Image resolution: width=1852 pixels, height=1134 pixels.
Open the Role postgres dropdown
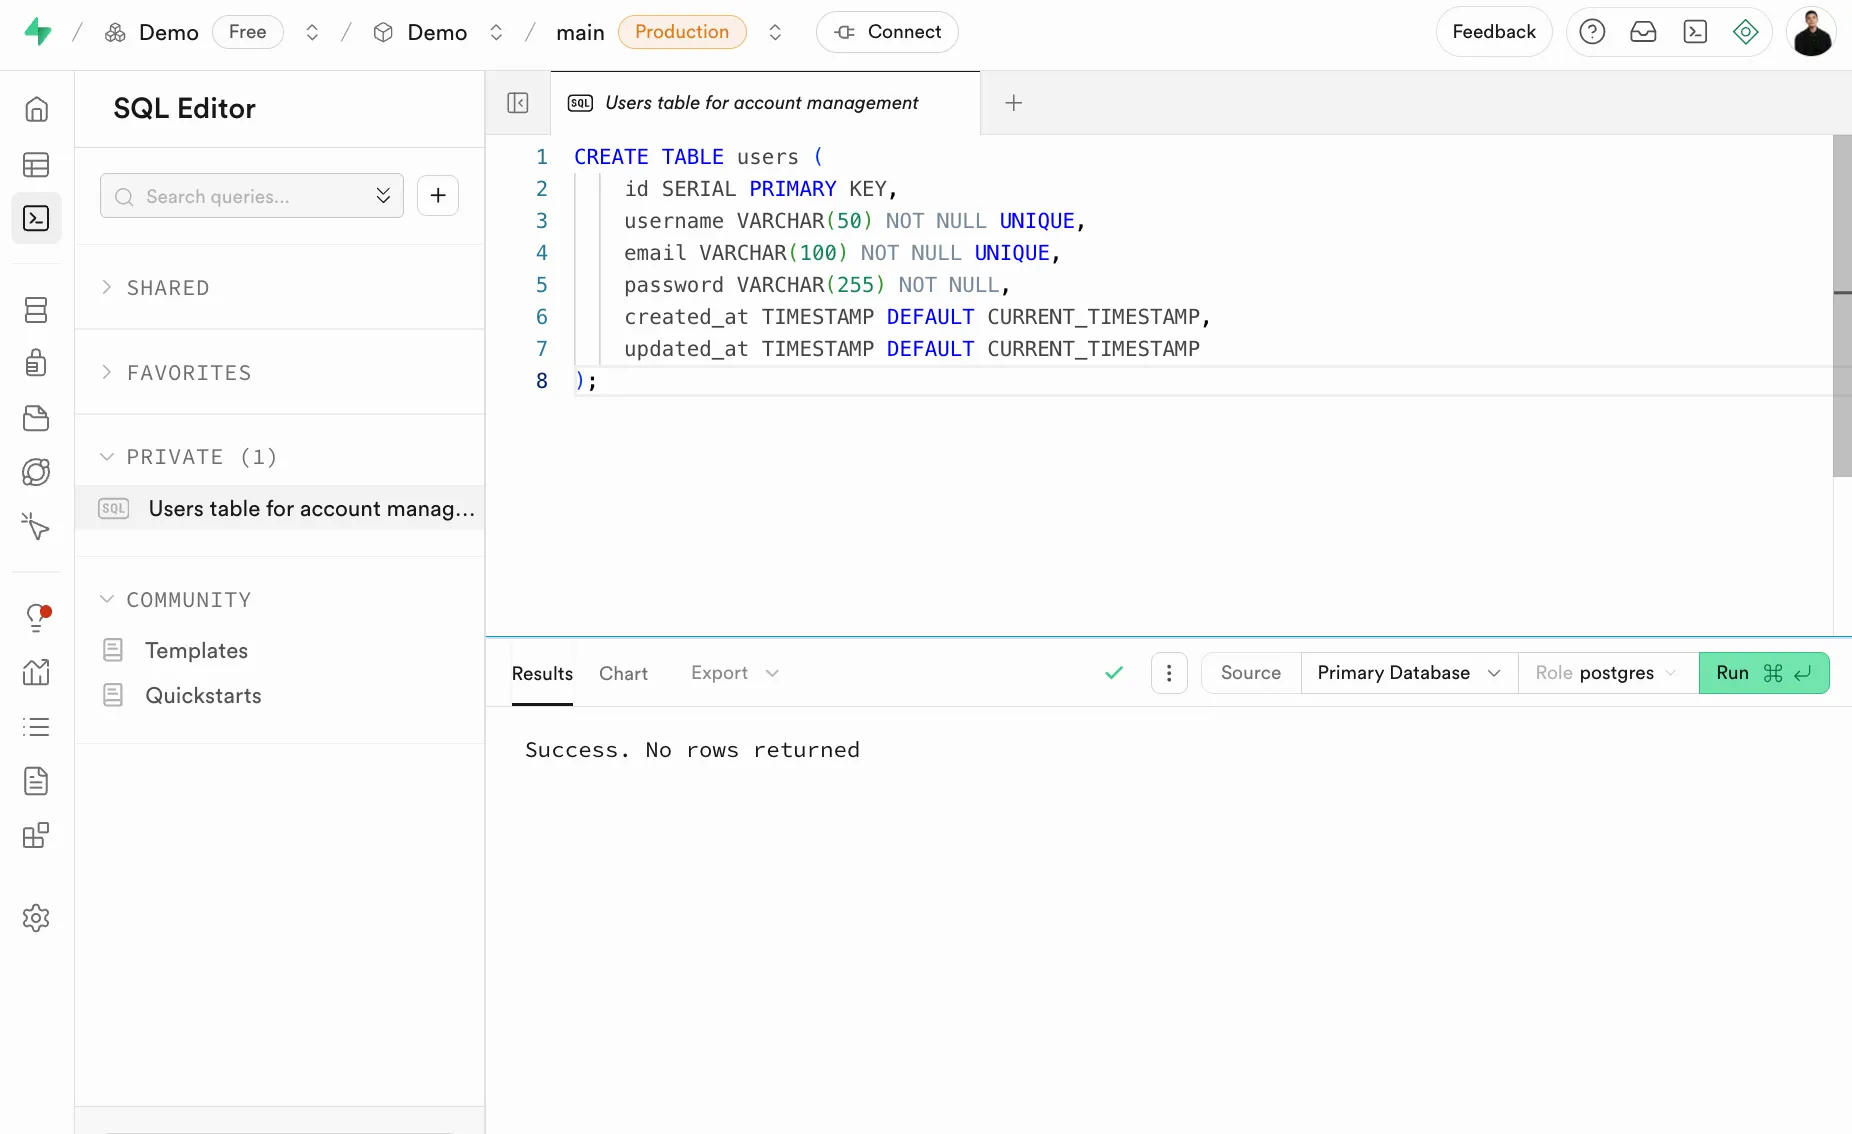(x=1605, y=673)
